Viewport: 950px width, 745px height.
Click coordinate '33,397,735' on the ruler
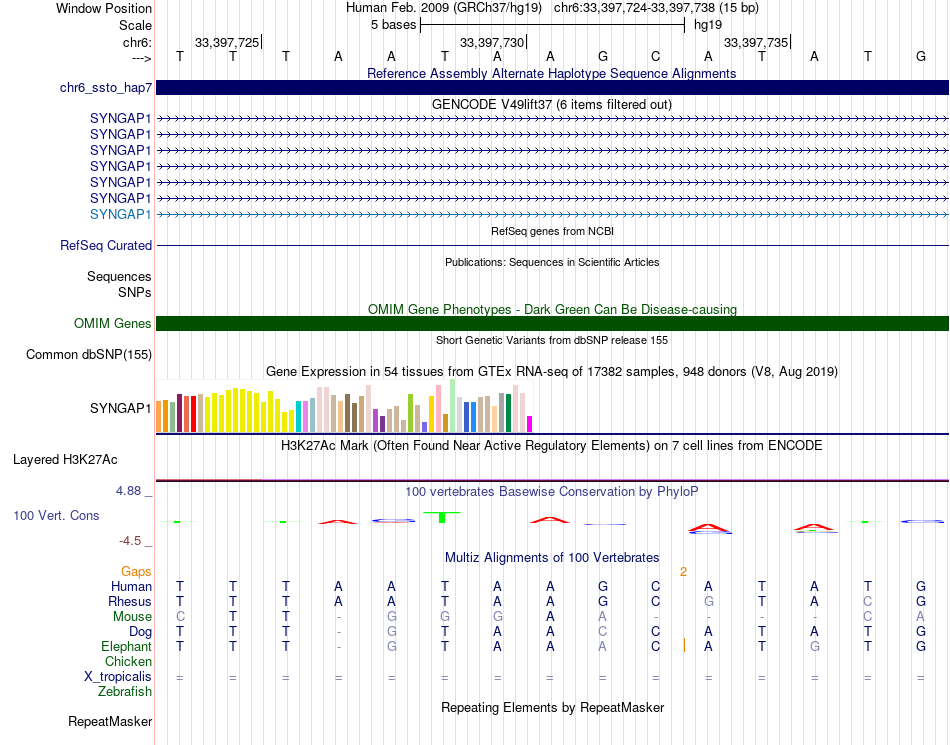coord(756,42)
